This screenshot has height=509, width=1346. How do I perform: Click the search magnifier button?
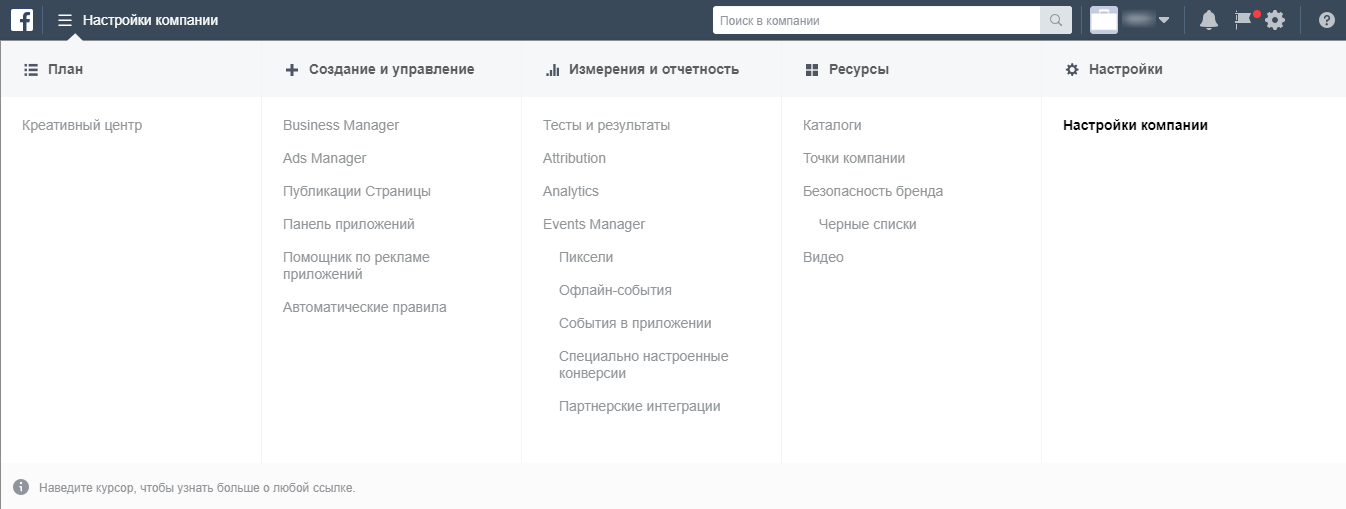(1055, 20)
